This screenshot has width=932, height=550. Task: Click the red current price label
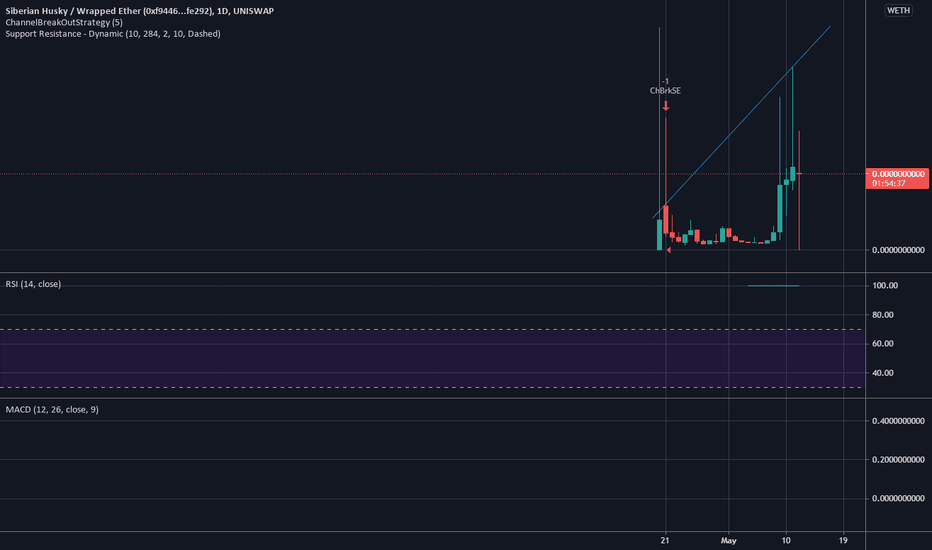(x=897, y=178)
